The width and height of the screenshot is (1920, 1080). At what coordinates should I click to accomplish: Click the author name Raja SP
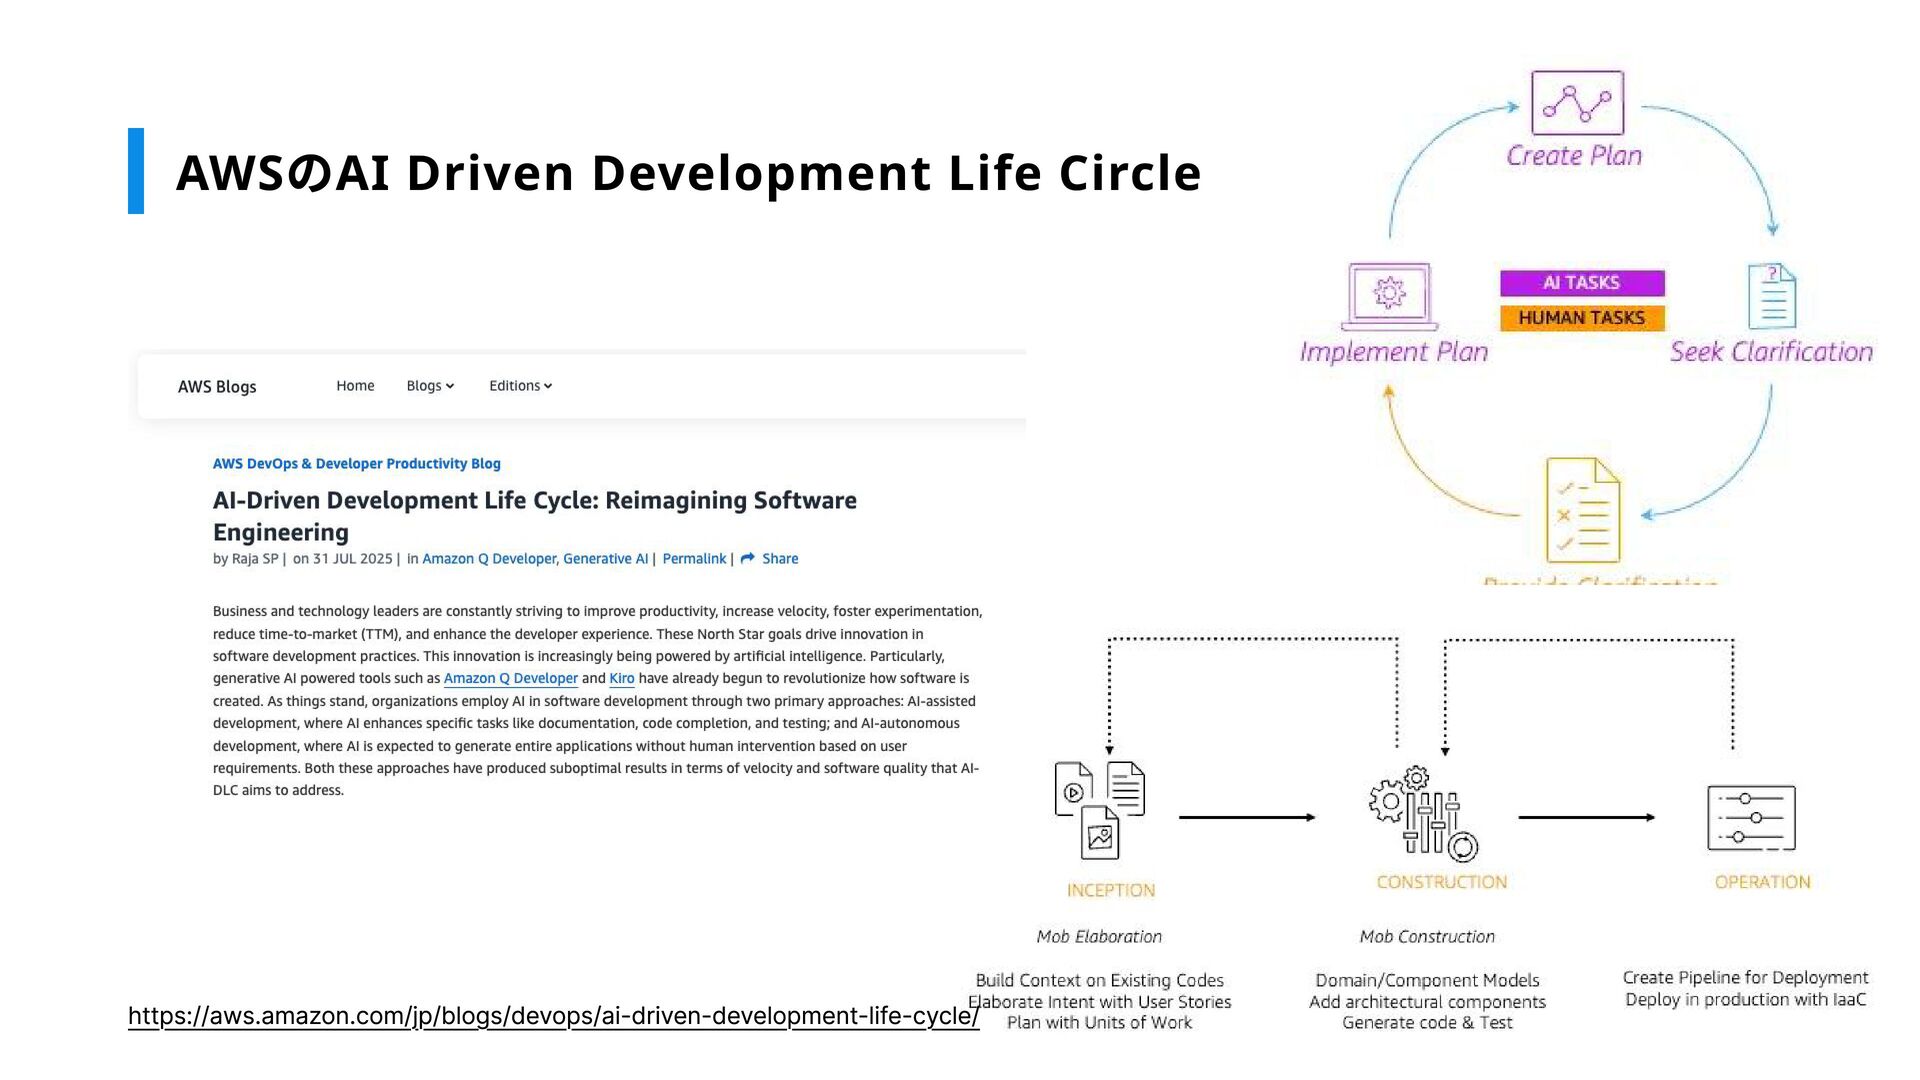point(255,559)
